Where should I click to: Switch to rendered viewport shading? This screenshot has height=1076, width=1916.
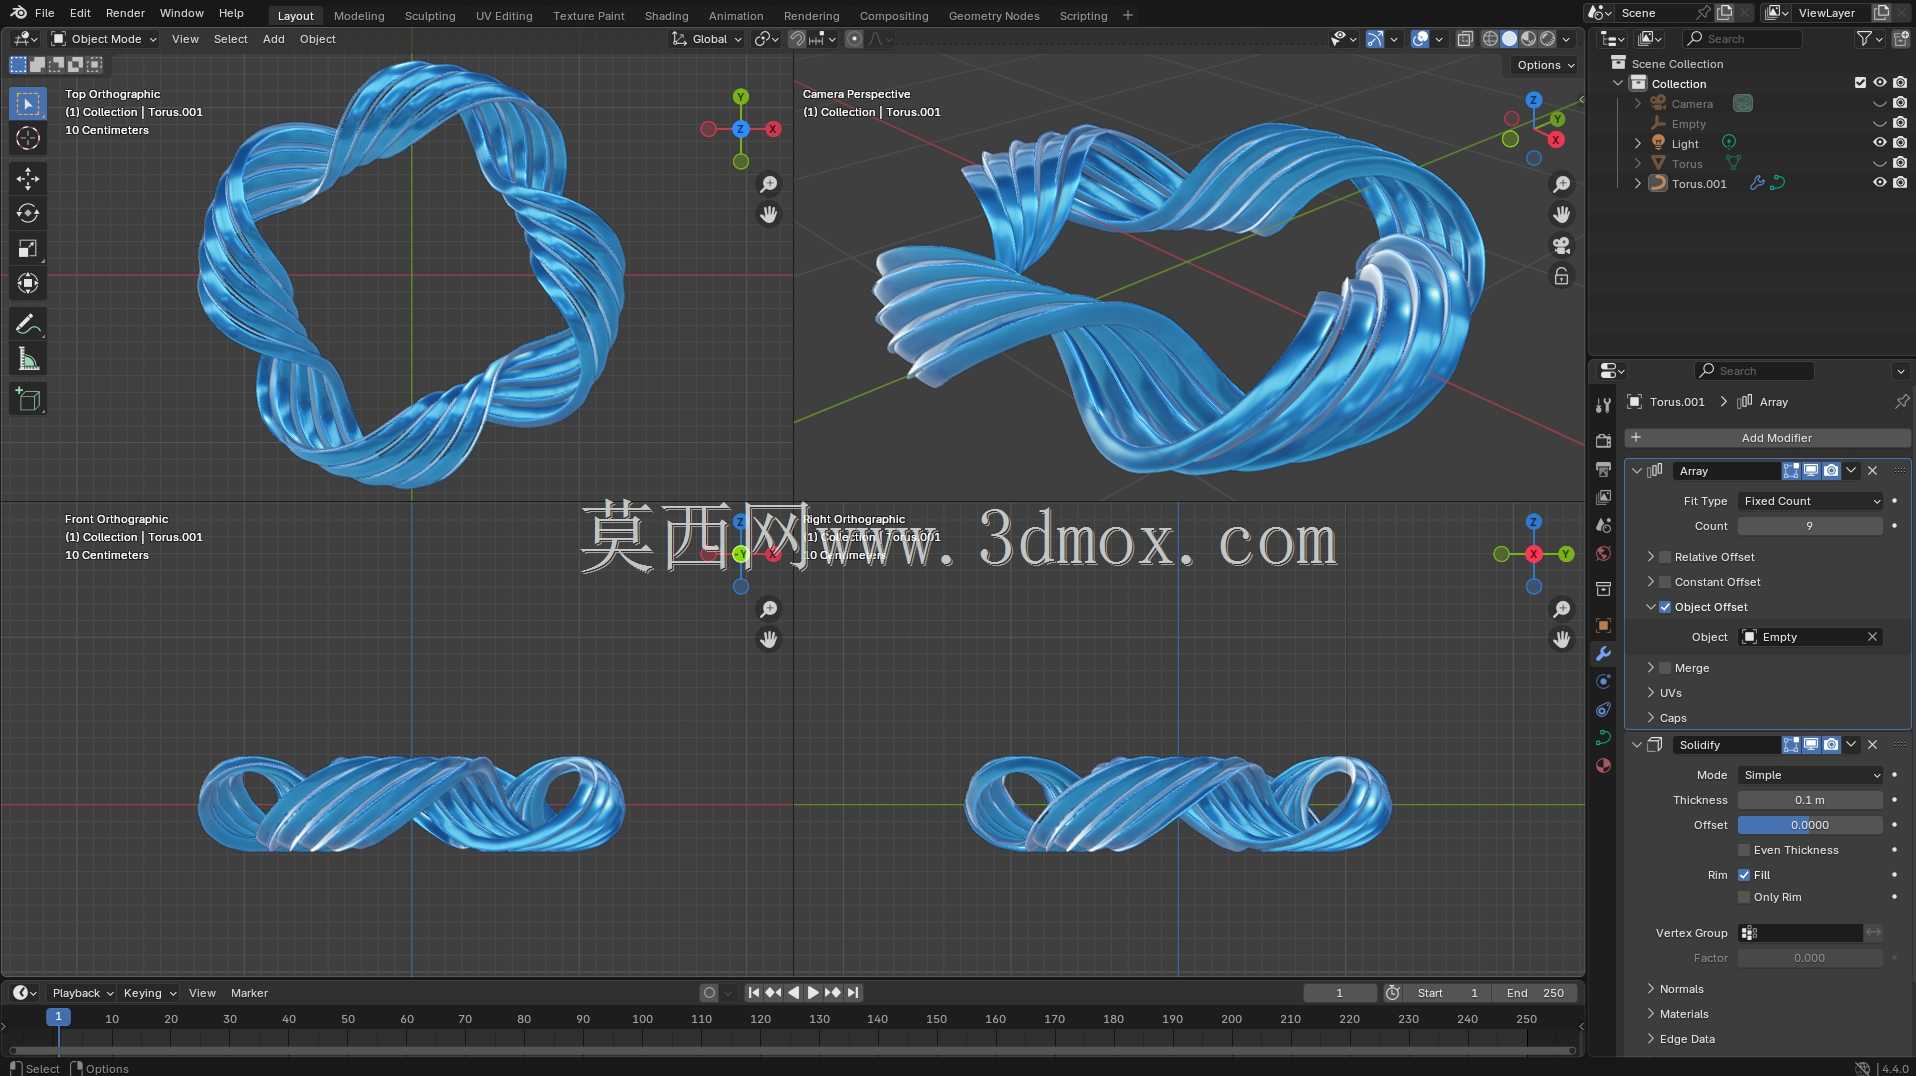tap(1548, 39)
